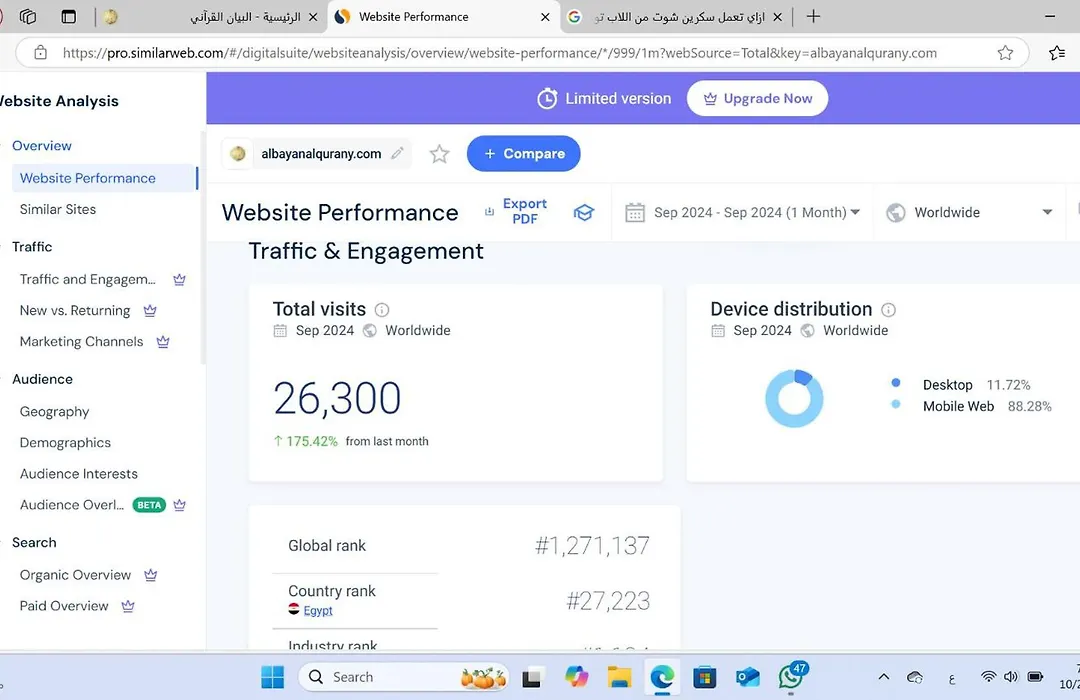Open Geography under Audience

pyautogui.click(x=54, y=411)
